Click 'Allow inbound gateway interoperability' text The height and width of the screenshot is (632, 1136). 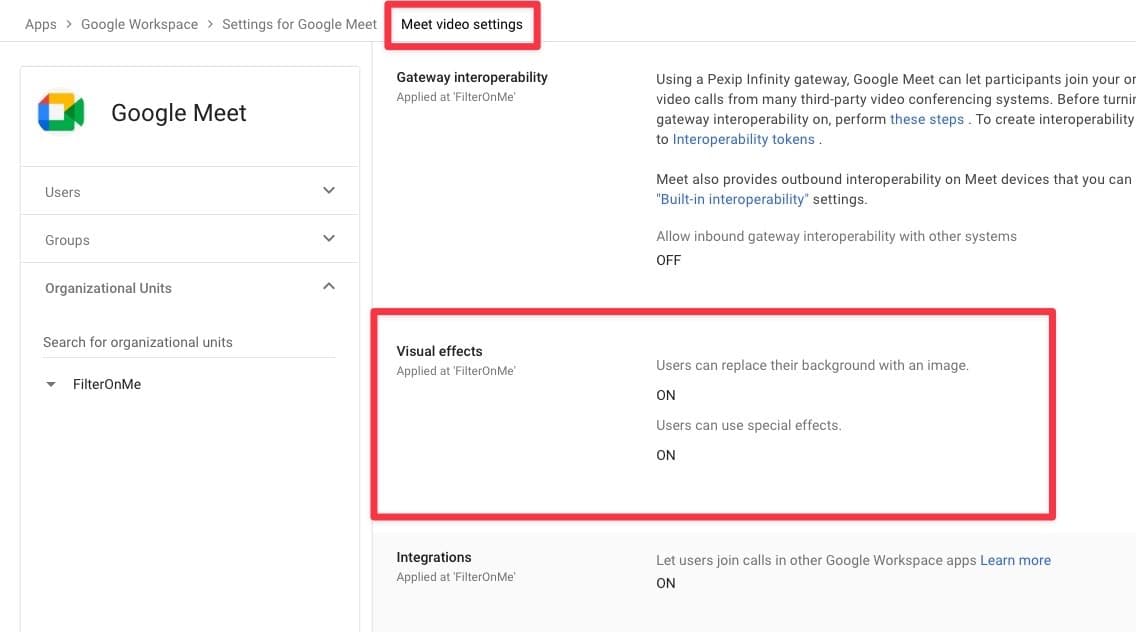click(836, 236)
